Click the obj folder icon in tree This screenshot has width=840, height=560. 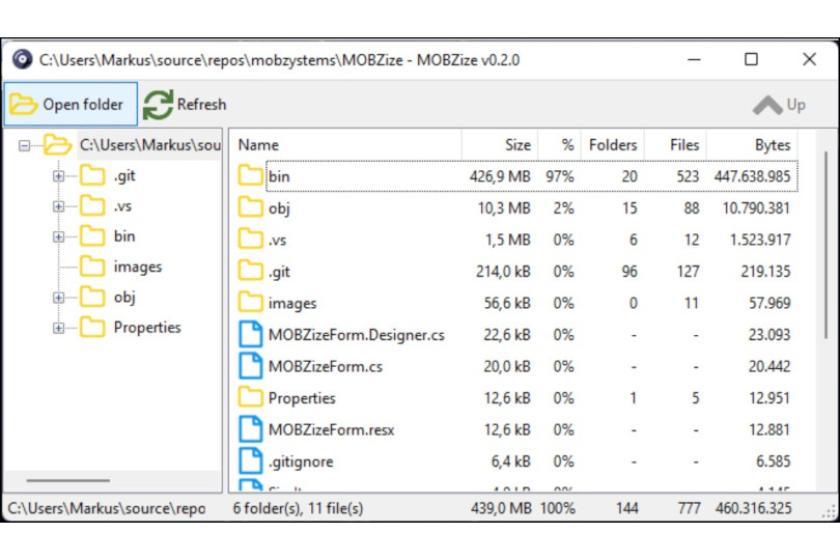92,297
